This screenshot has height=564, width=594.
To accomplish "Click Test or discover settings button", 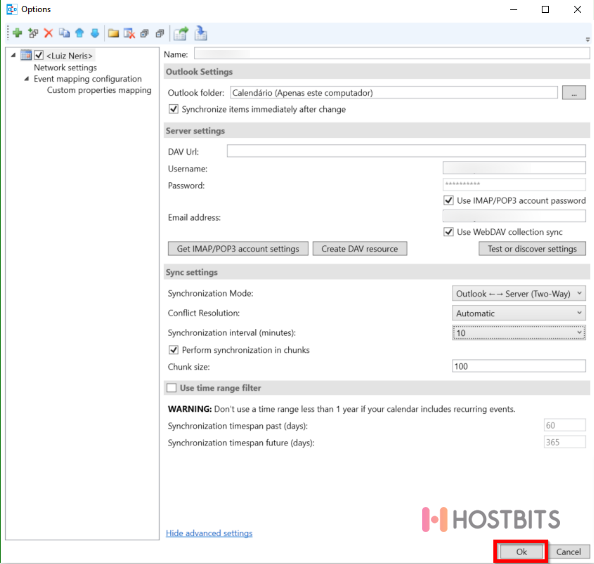I will point(532,249).
